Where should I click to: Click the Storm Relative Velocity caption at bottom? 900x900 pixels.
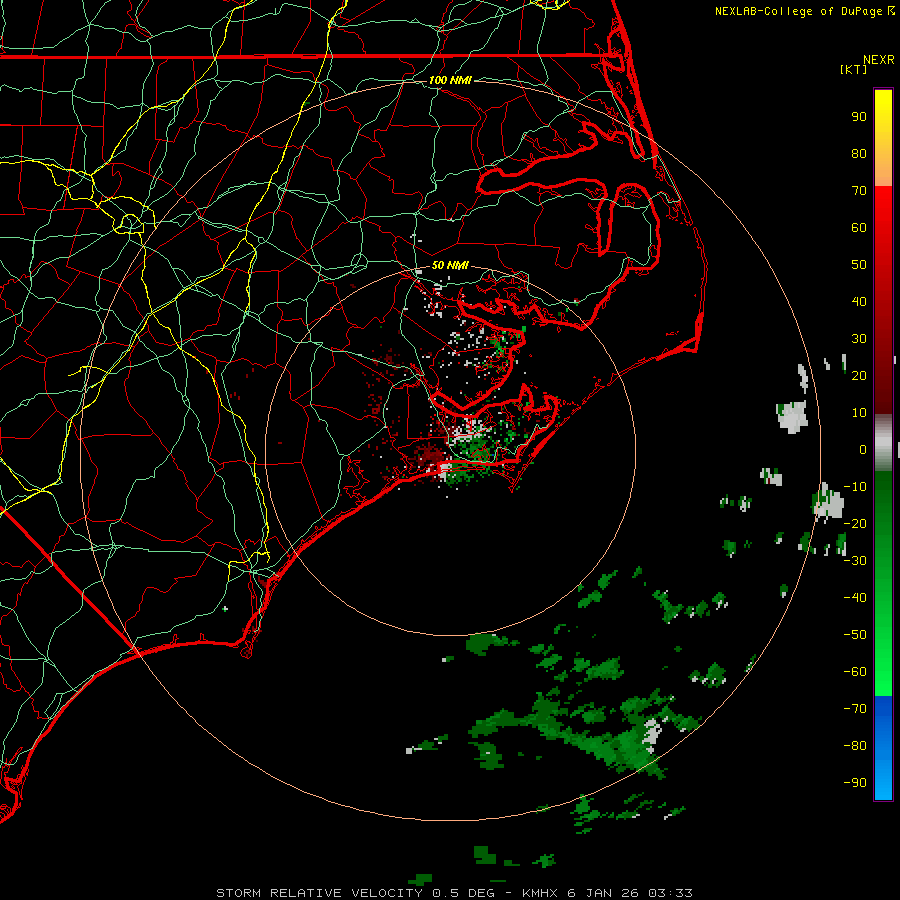click(x=454, y=893)
